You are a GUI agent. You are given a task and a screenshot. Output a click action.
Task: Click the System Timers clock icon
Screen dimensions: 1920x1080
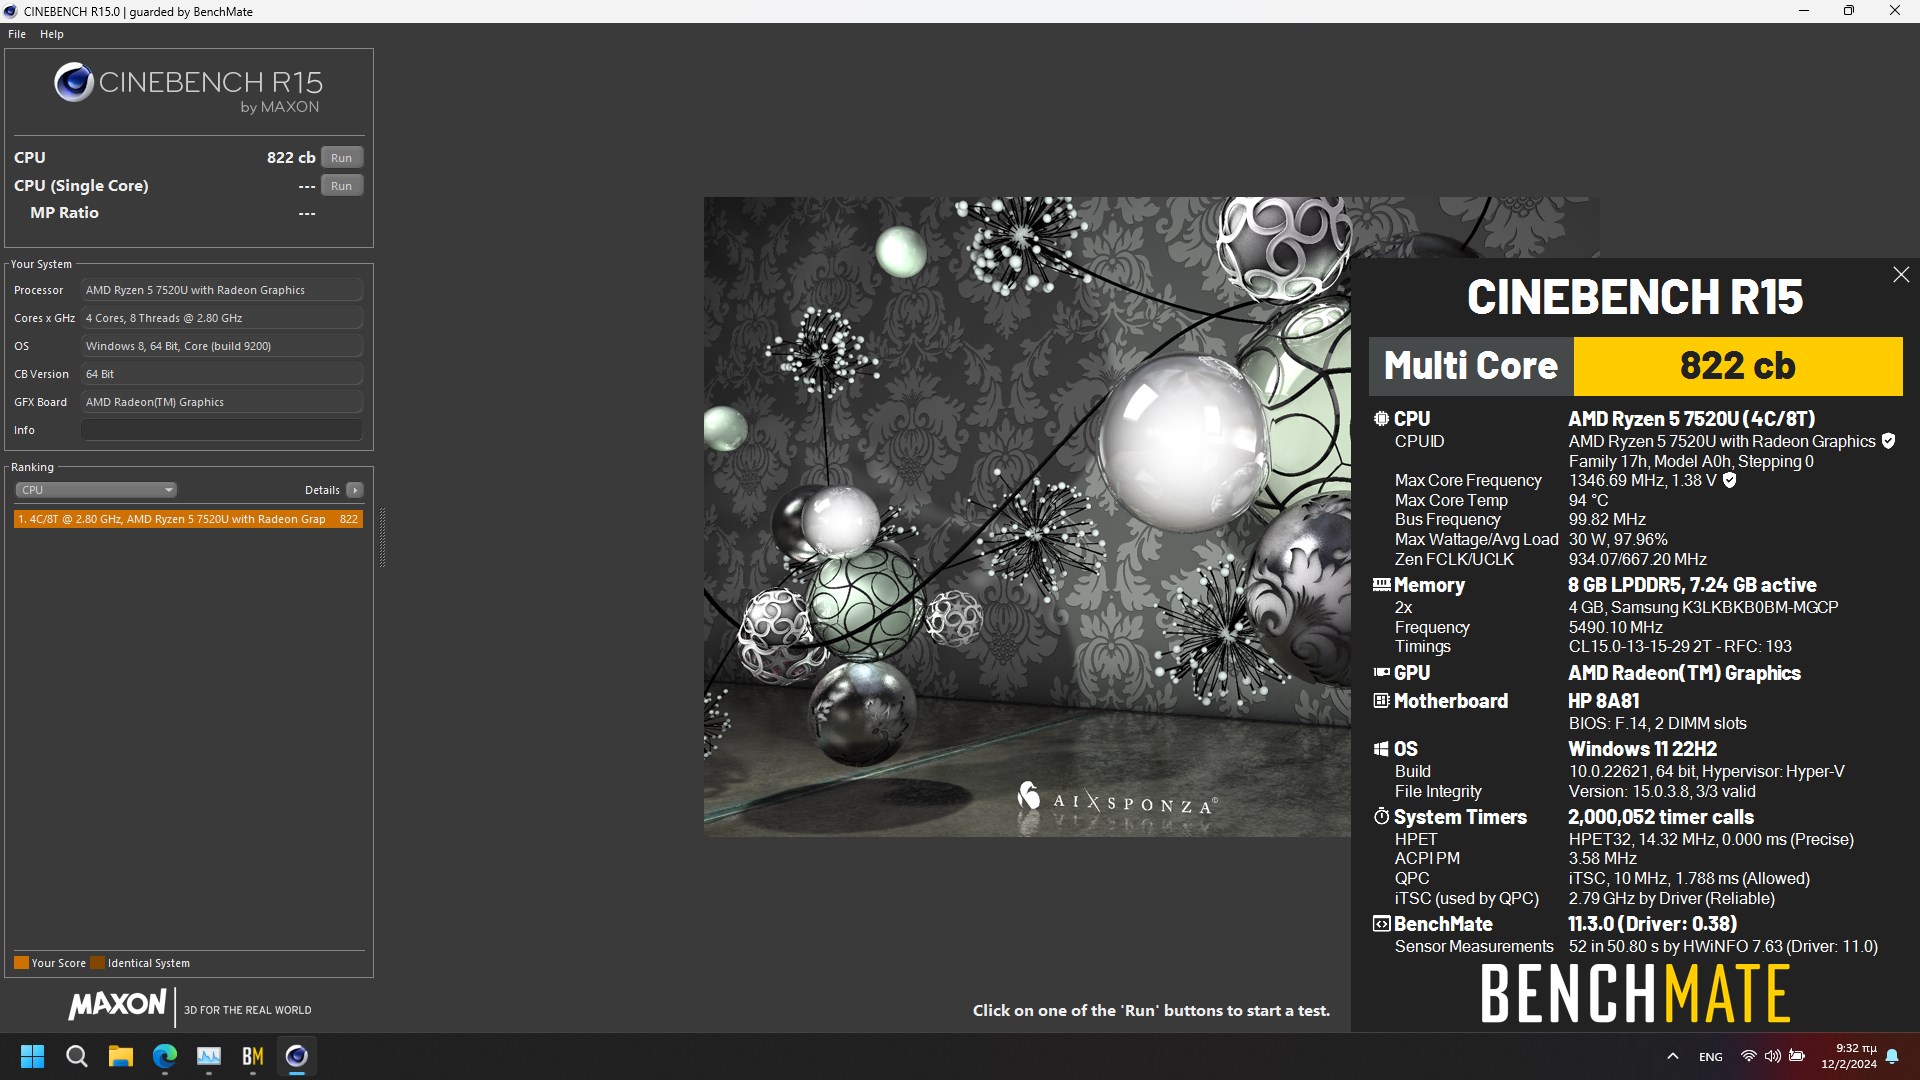click(x=1381, y=817)
